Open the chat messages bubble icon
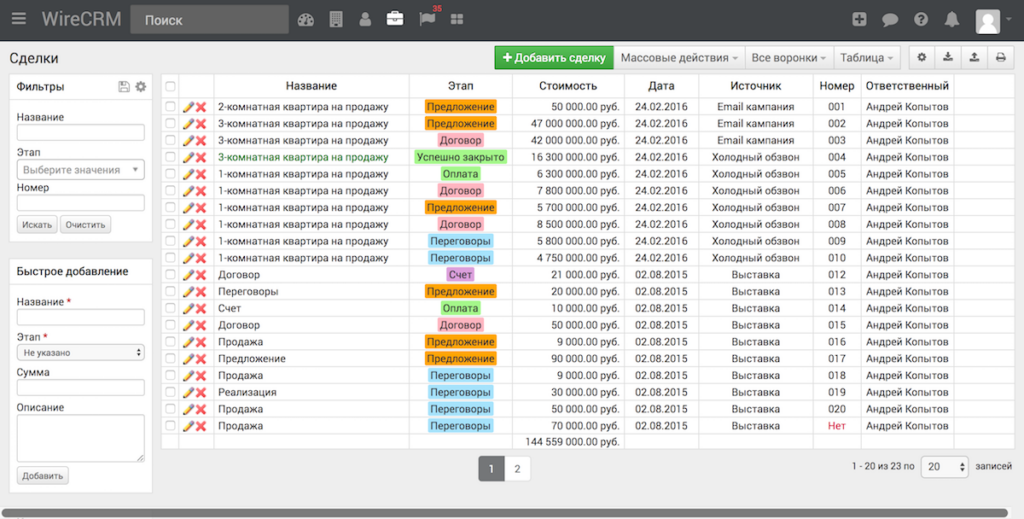Screen dimensions: 1024x519 pos(890,19)
